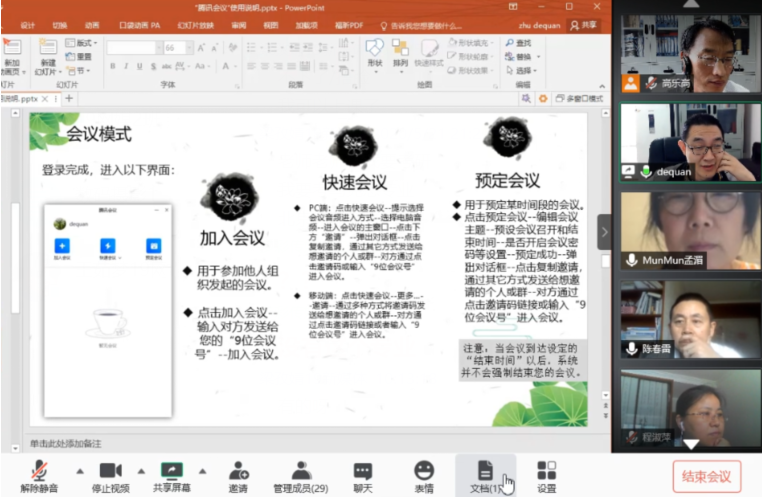Click the decrease indent icon
The image size is (762, 497).
coord(294,48)
